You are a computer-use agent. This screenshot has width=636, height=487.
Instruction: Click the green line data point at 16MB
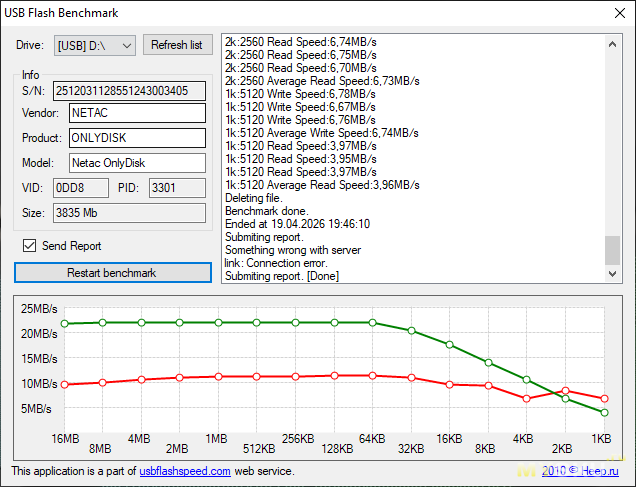(65, 324)
